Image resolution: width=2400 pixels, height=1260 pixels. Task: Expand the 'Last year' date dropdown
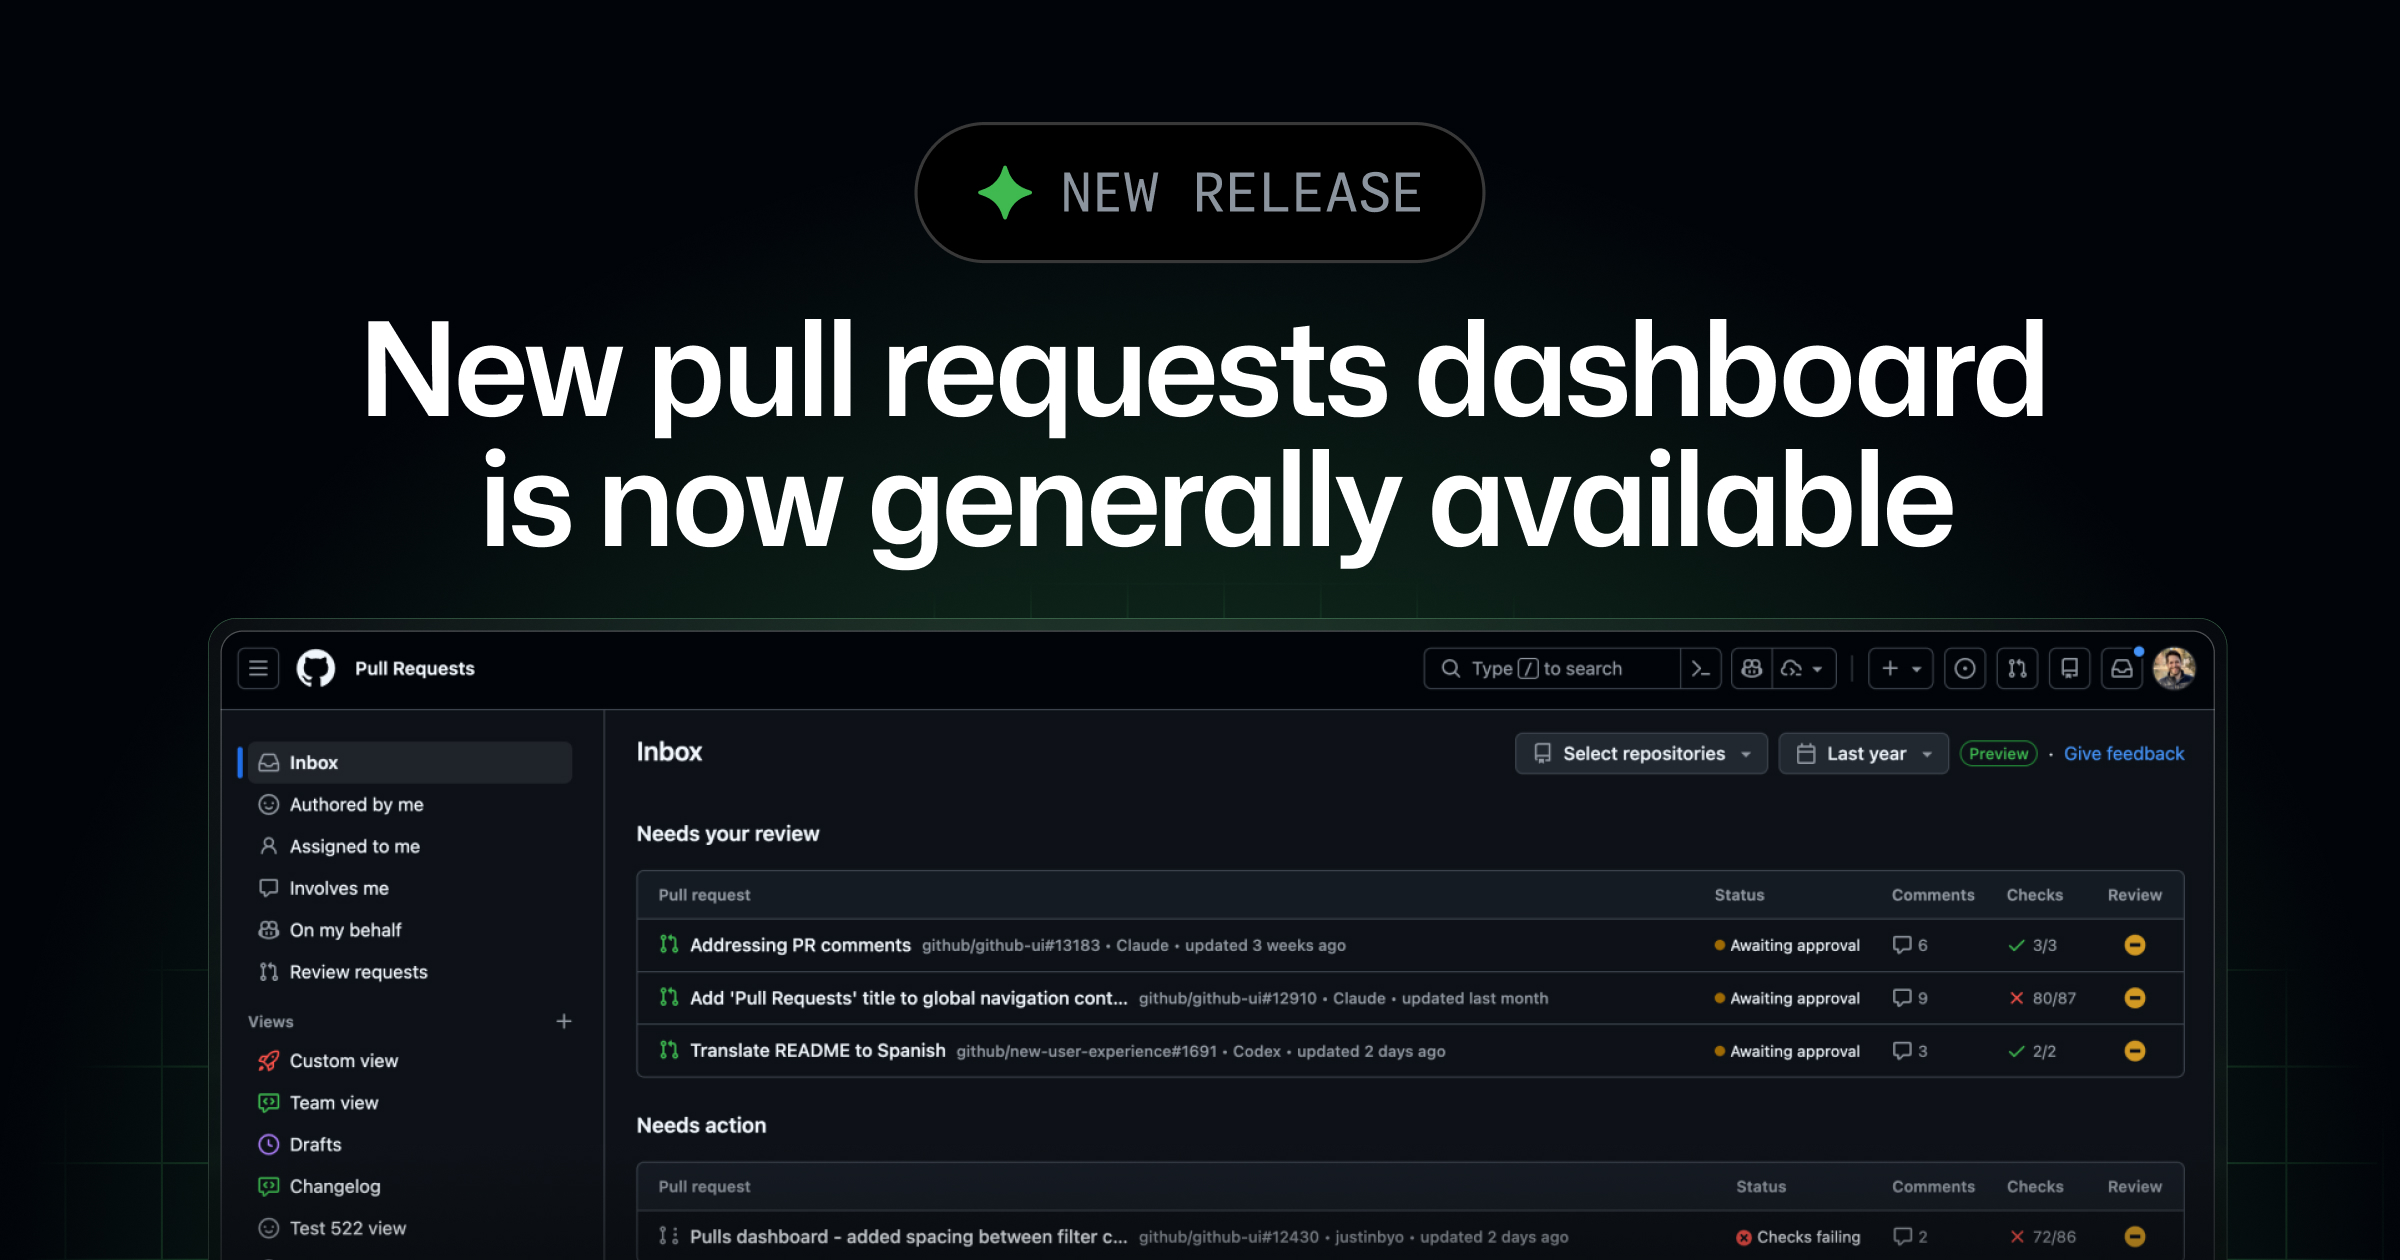(1864, 753)
